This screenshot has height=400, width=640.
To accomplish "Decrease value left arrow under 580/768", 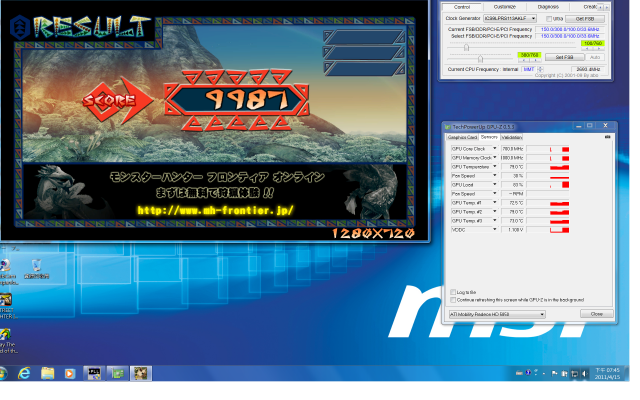I will [524, 60].
